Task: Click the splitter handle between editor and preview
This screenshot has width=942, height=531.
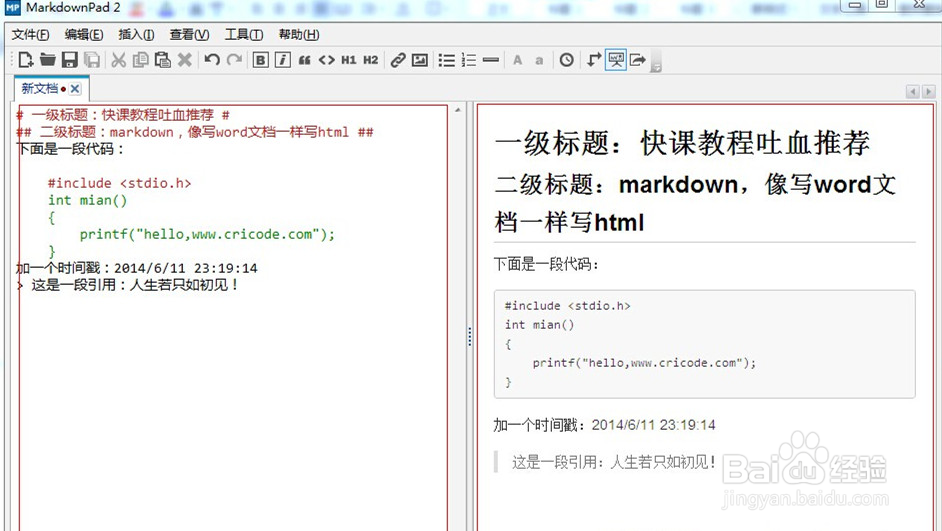Action: point(470,336)
